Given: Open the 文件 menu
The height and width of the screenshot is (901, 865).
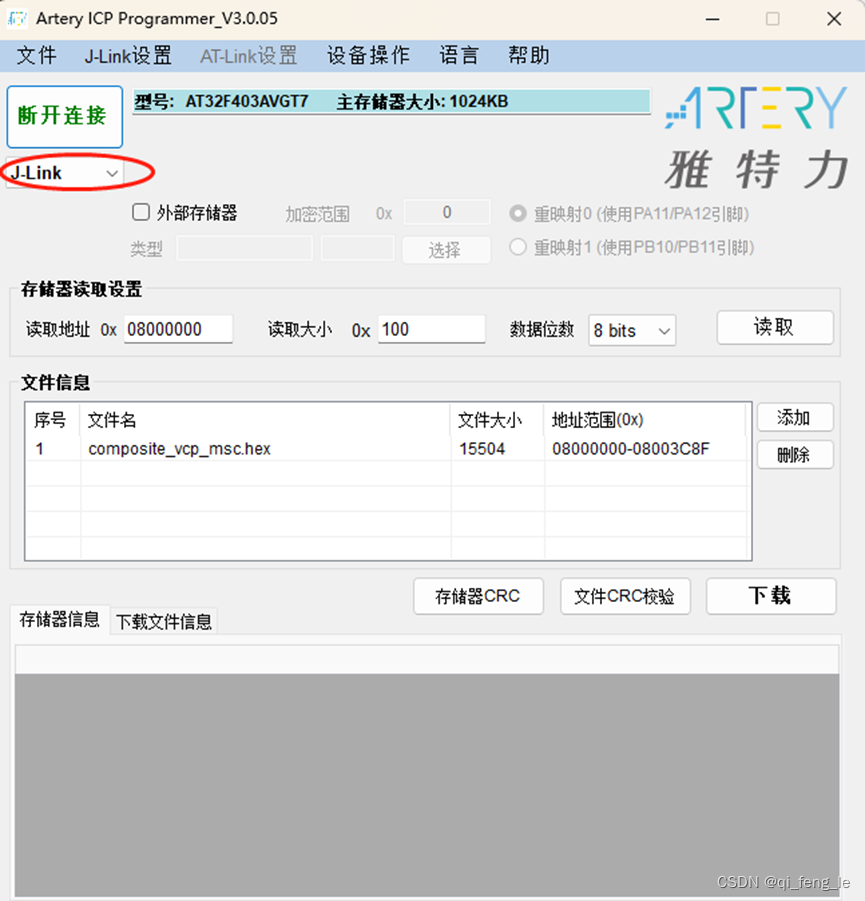Looking at the screenshot, I should [x=36, y=56].
